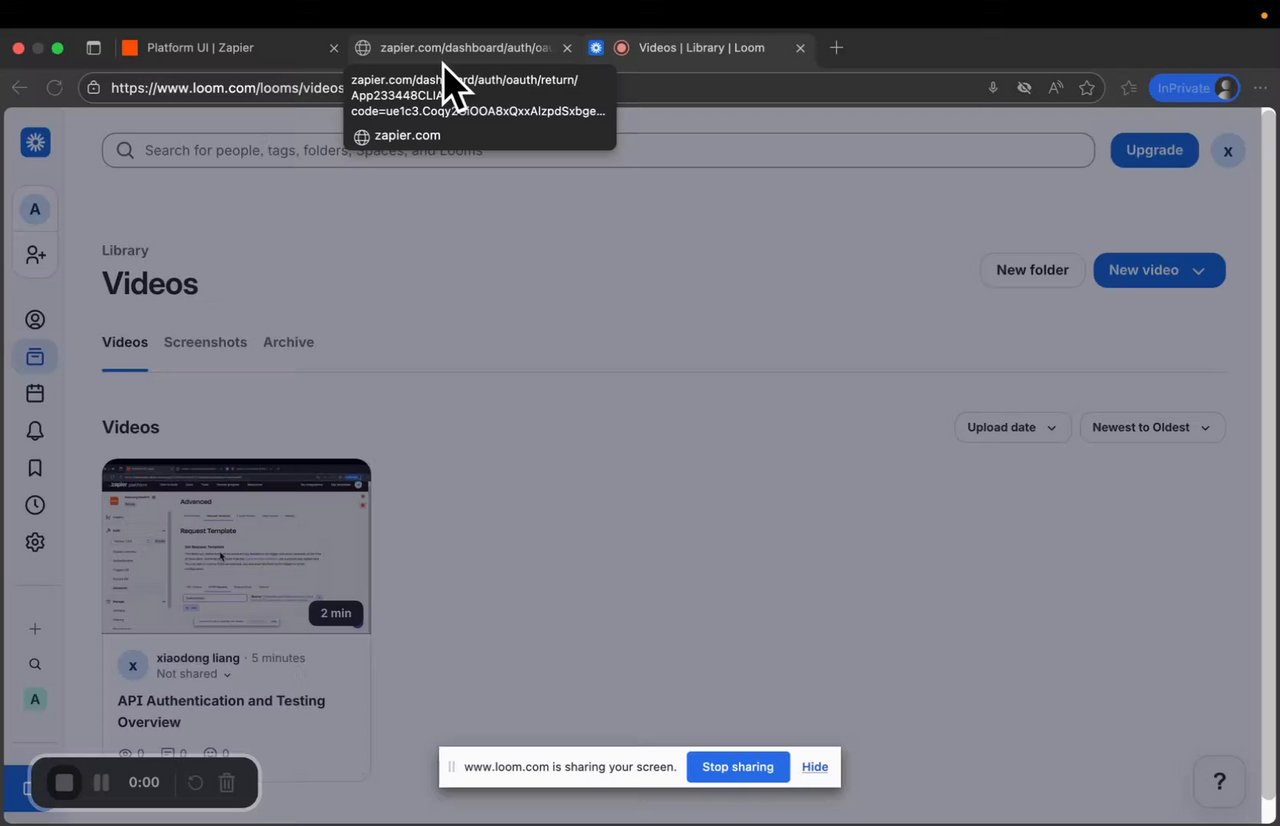
Task: Click the plus icon in the sidebar
Action: [35, 629]
